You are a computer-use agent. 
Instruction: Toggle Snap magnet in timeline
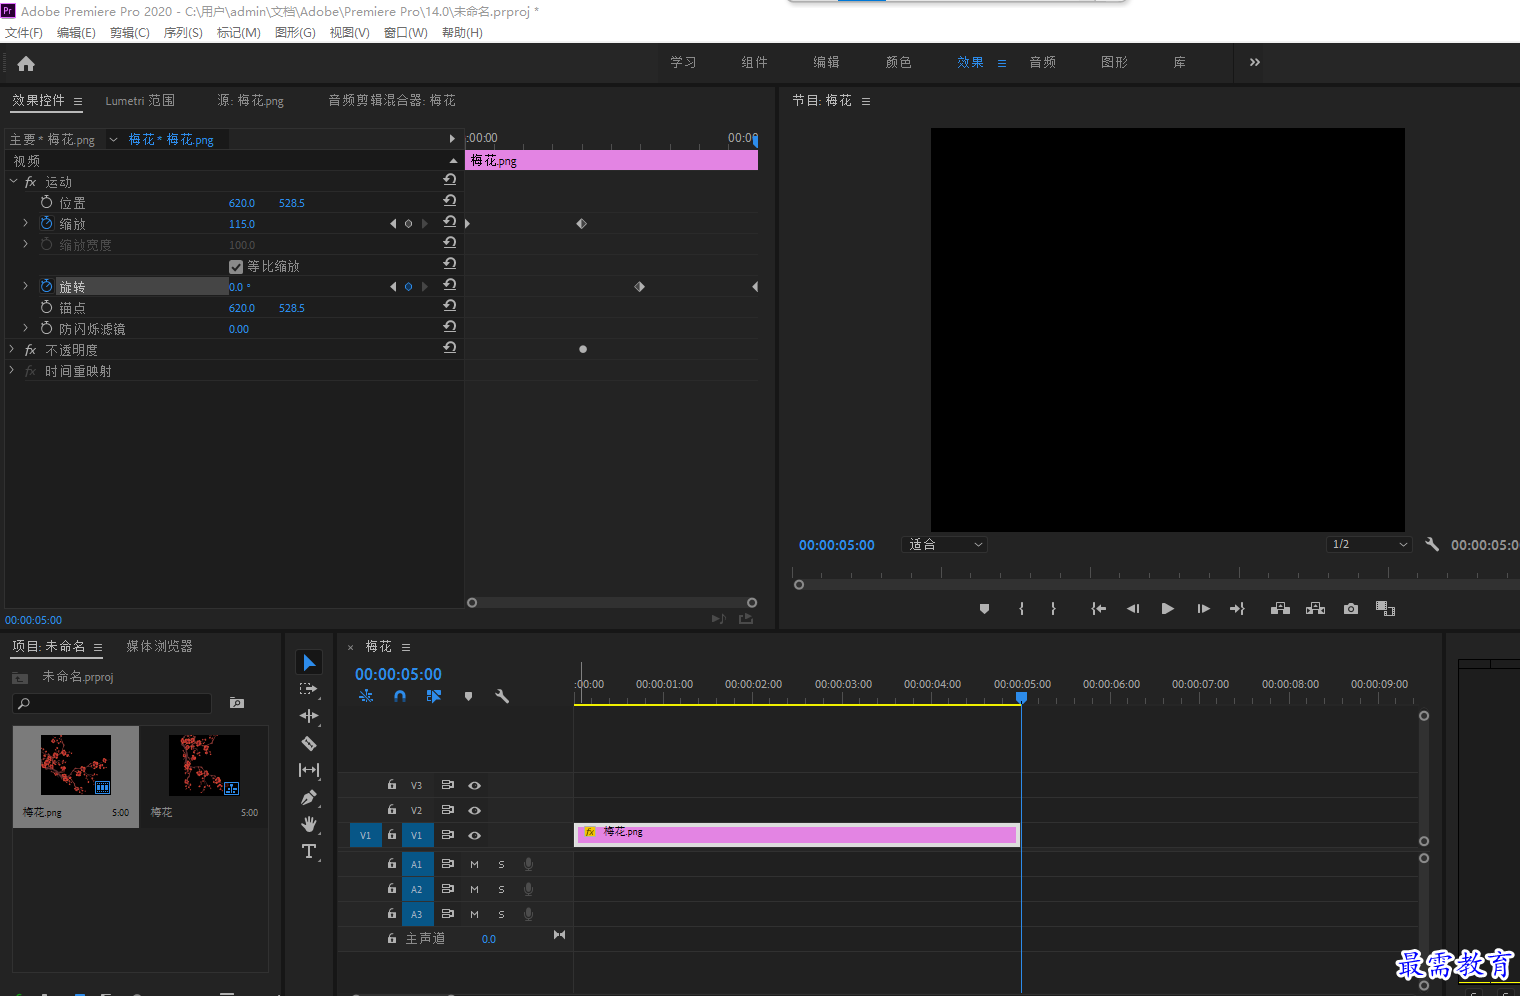pos(400,696)
